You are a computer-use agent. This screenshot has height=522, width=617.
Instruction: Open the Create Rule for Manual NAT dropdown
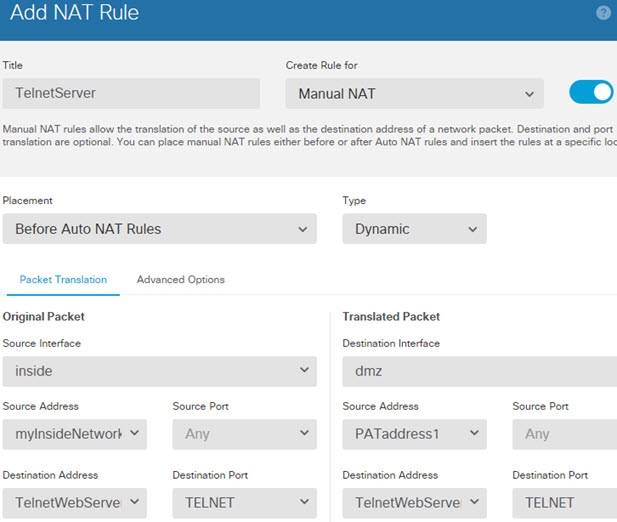pyautogui.click(x=414, y=93)
